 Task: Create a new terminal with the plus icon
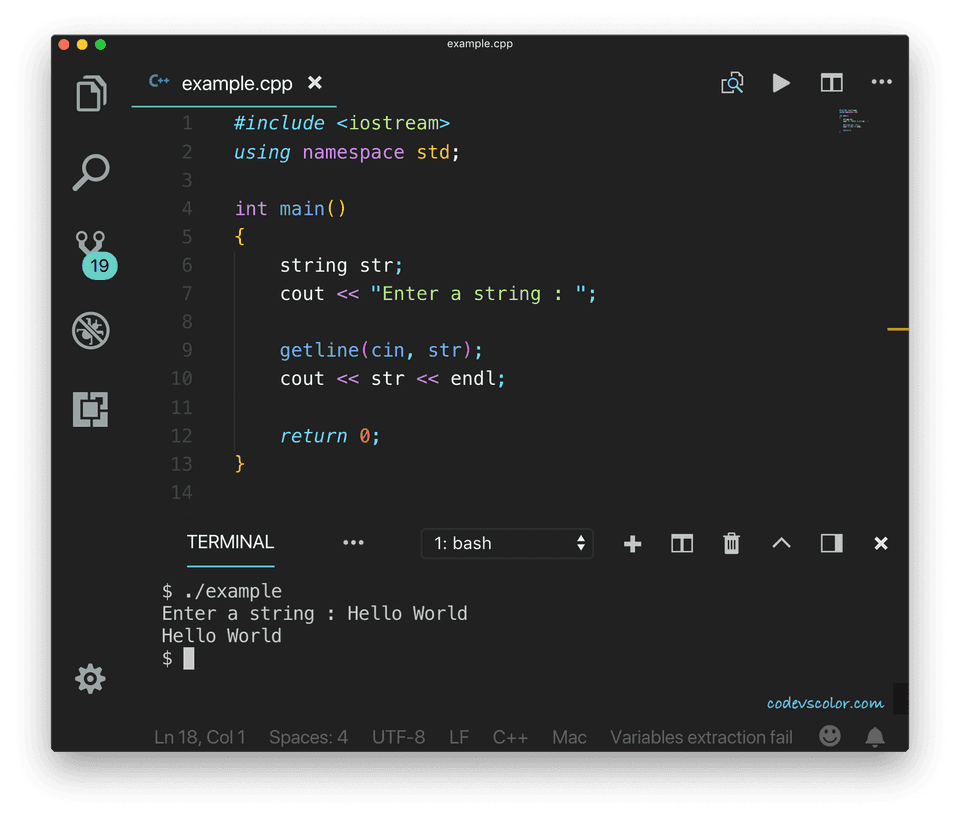pos(632,543)
